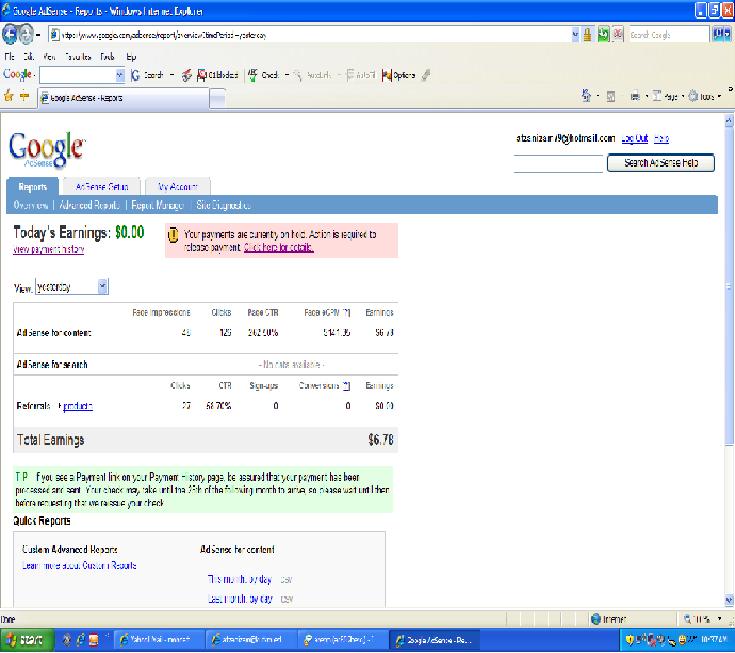Switch to Google AdSense taskbar window
This screenshot has width=735, height=653.
[x=435, y=639]
